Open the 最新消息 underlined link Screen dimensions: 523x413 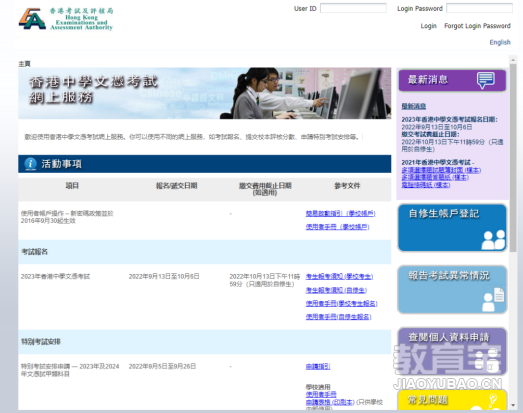414,106
